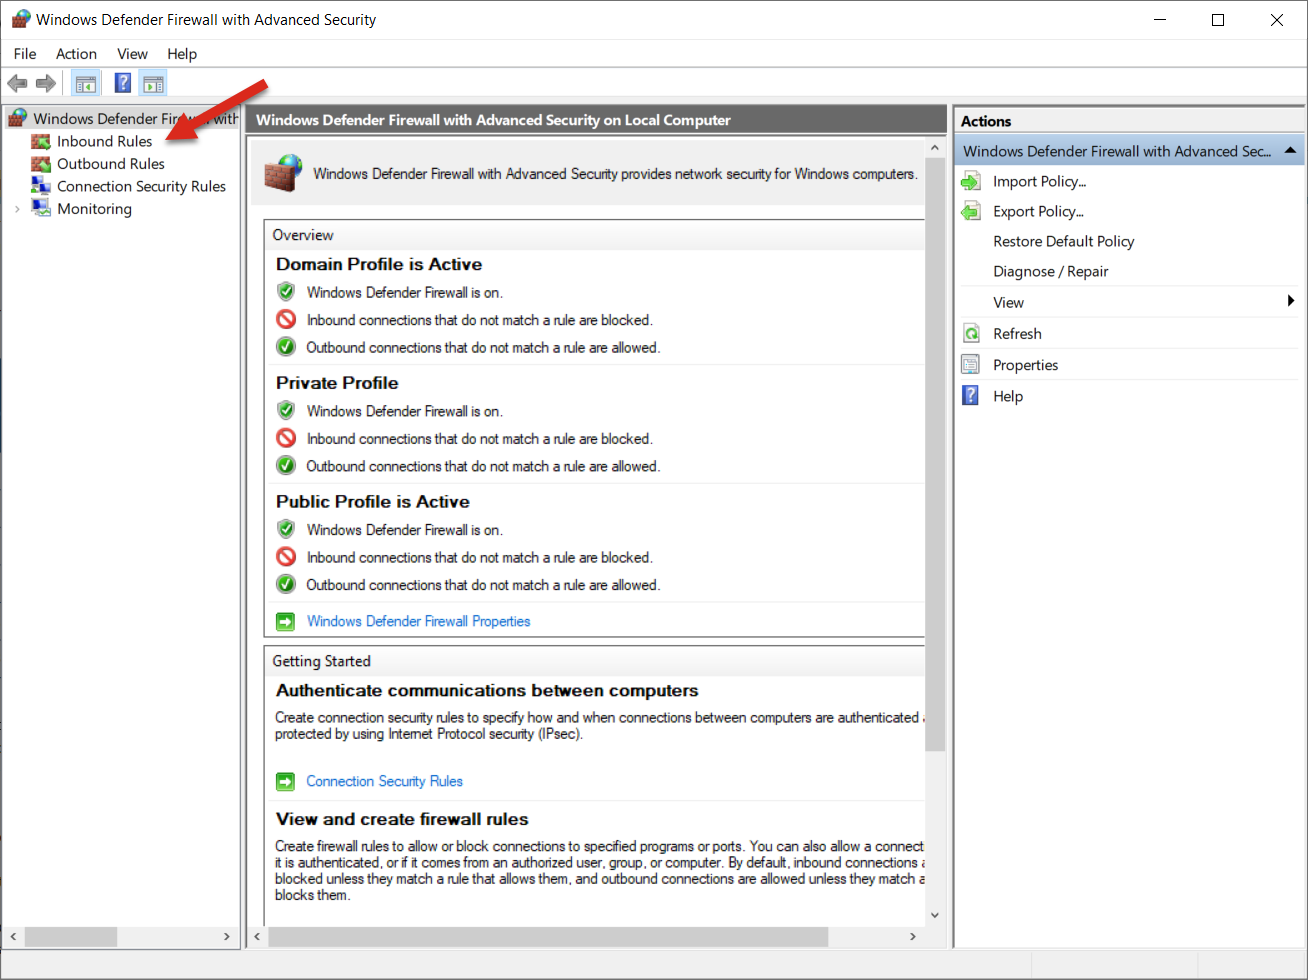Toggle the Show/Hide Console Tree toolbar icon

[x=86, y=83]
